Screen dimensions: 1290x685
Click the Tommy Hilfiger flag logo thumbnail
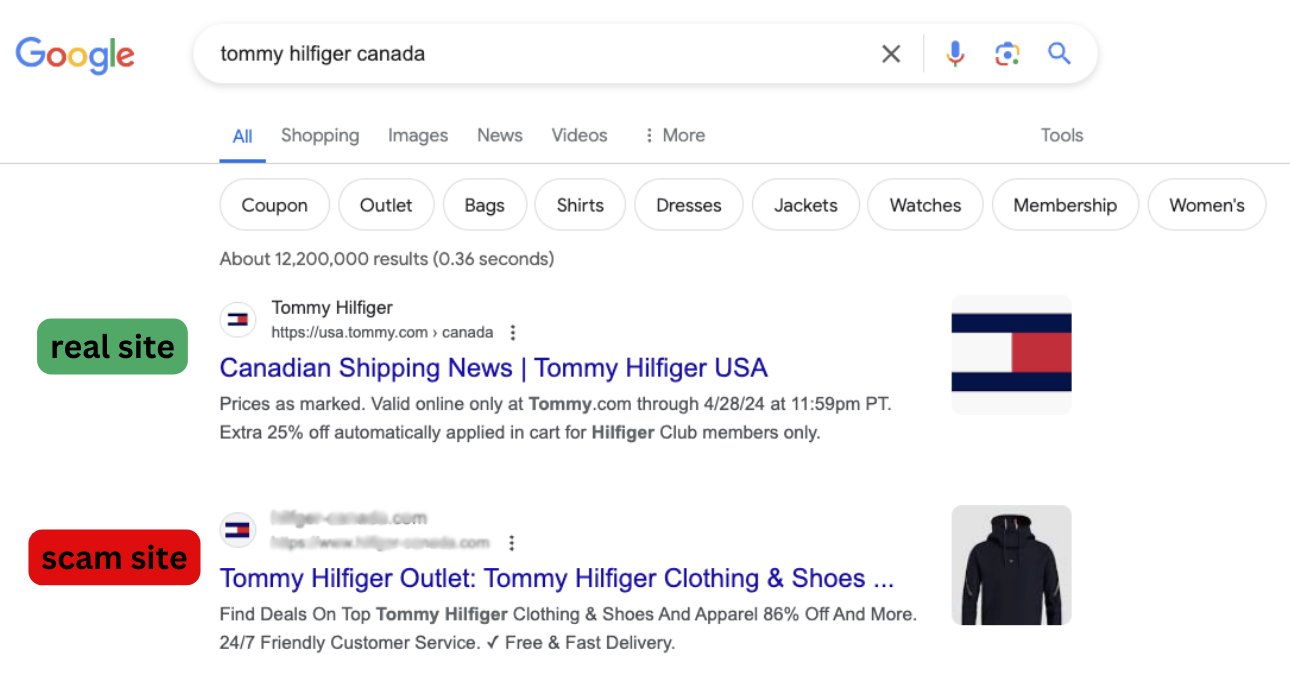(x=1011, y=354)
